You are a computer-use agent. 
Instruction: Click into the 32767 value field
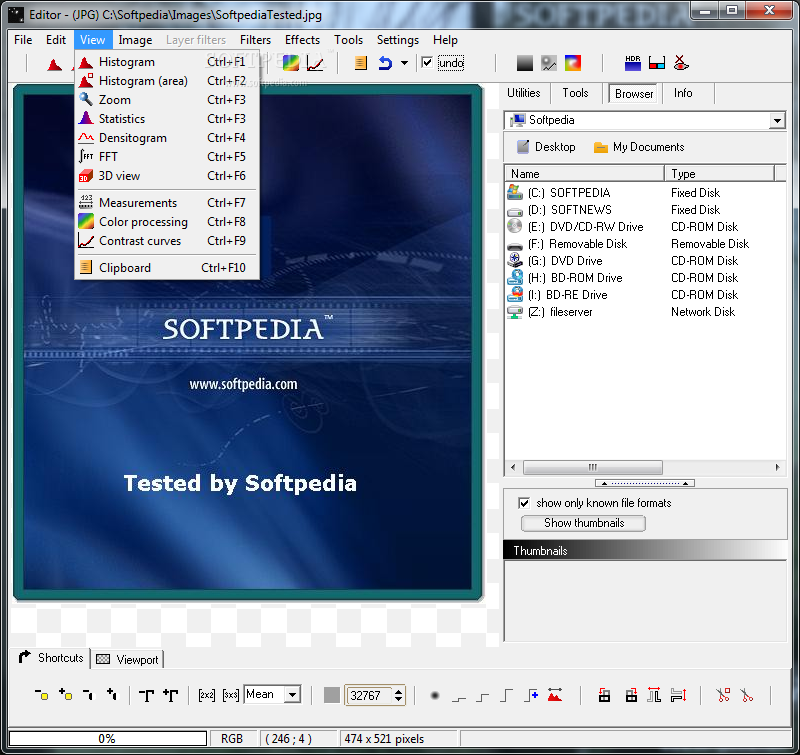coord(369,695)
